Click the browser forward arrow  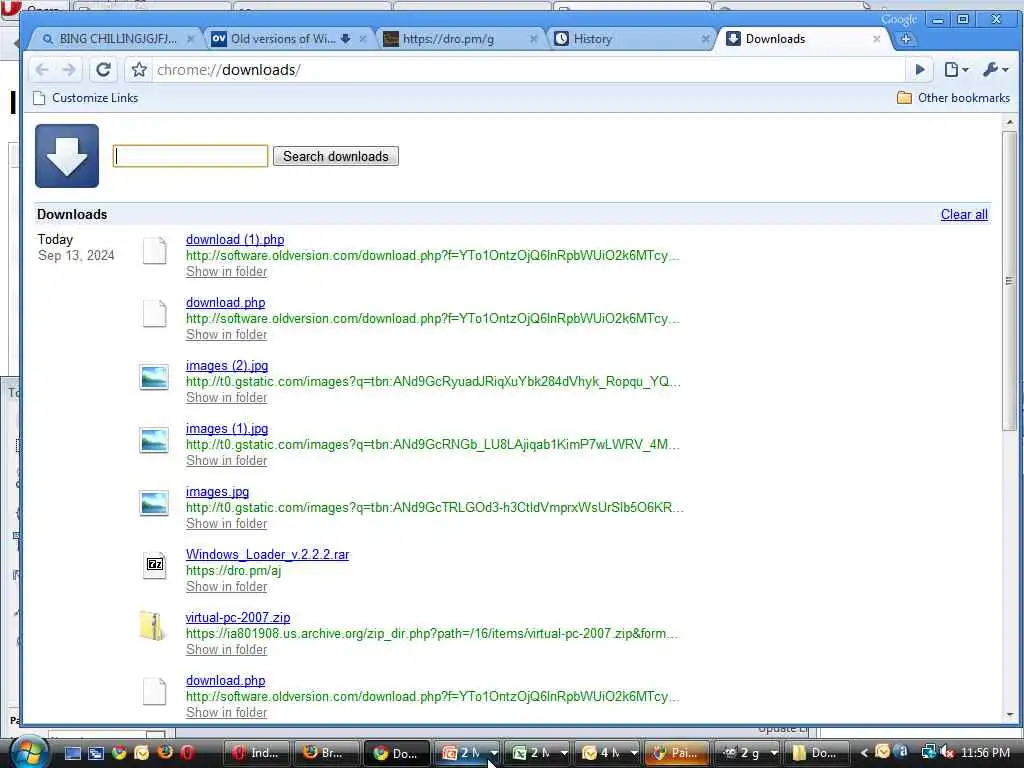pyautogui.click(x=69, y=69)
